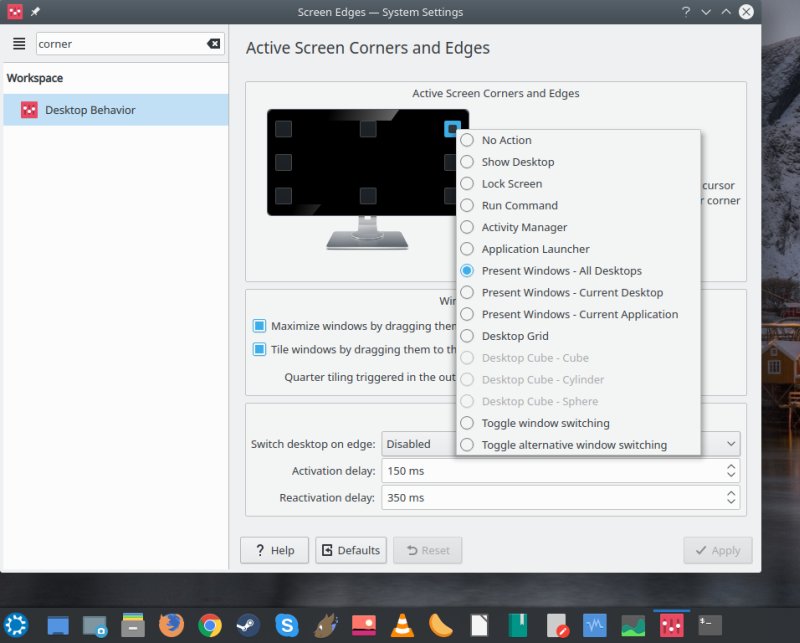Clear the 'corner' search text
The width and height of the screenshot is (800, 643).
click(214, 44)
